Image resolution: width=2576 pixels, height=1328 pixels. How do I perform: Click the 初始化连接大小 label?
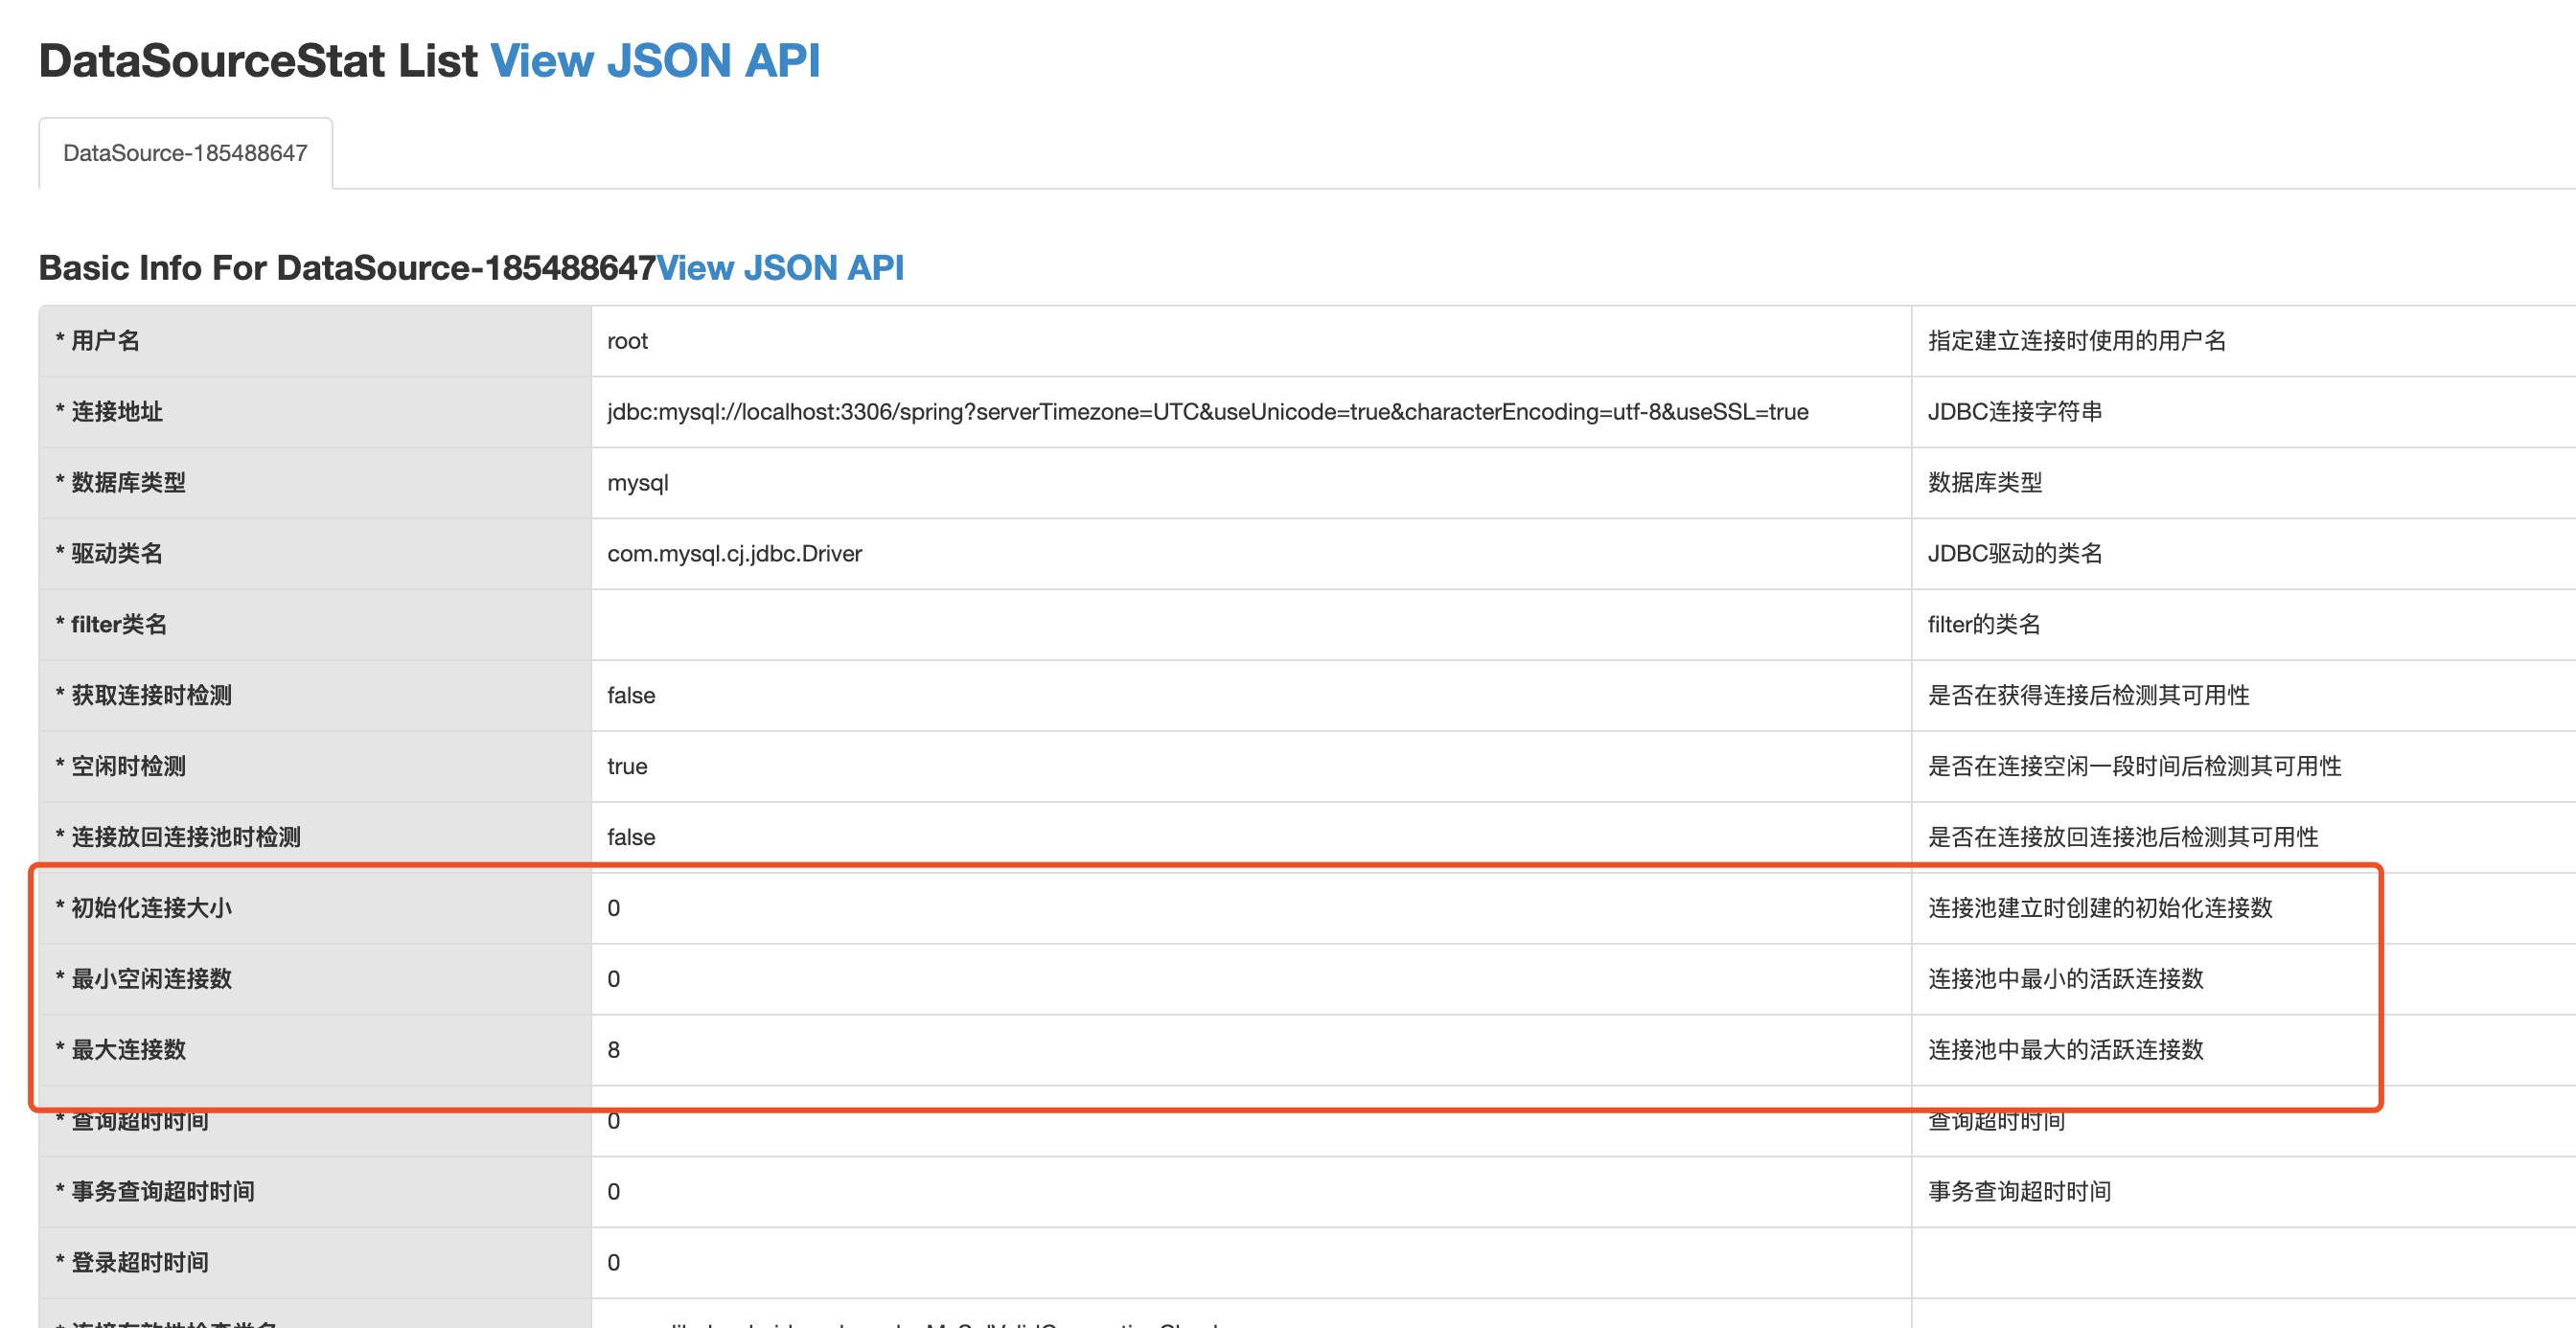pyautogui.click(x=144, y=909)
